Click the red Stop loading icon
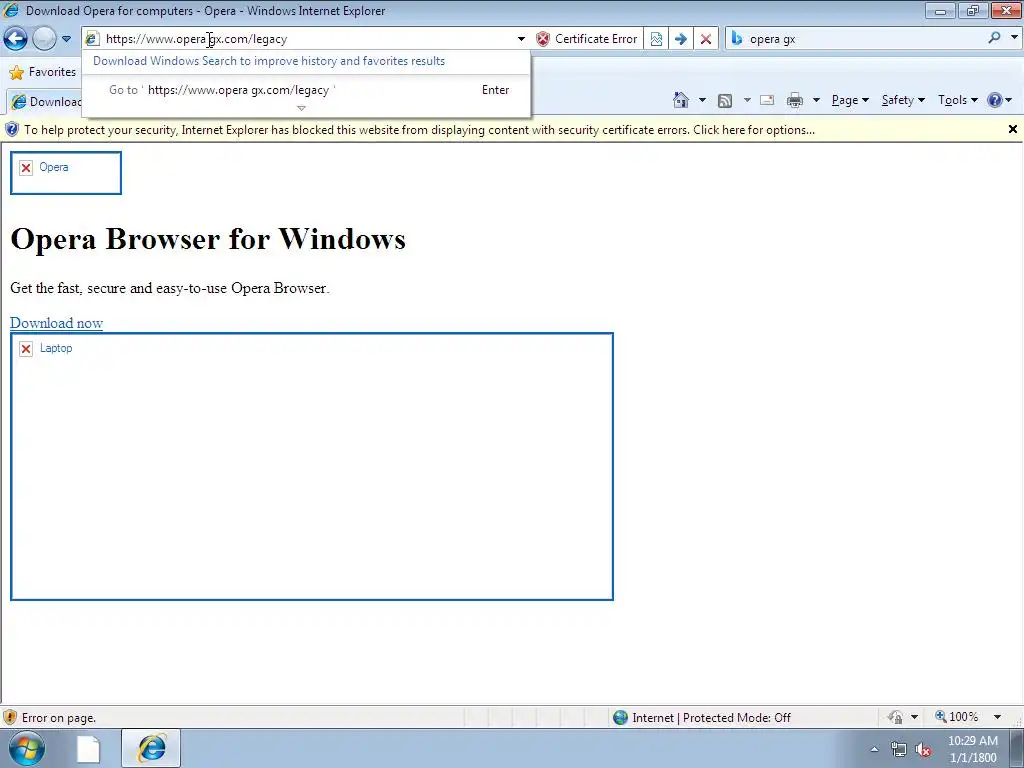This screenshot has width=1024, height=768. 706,39
